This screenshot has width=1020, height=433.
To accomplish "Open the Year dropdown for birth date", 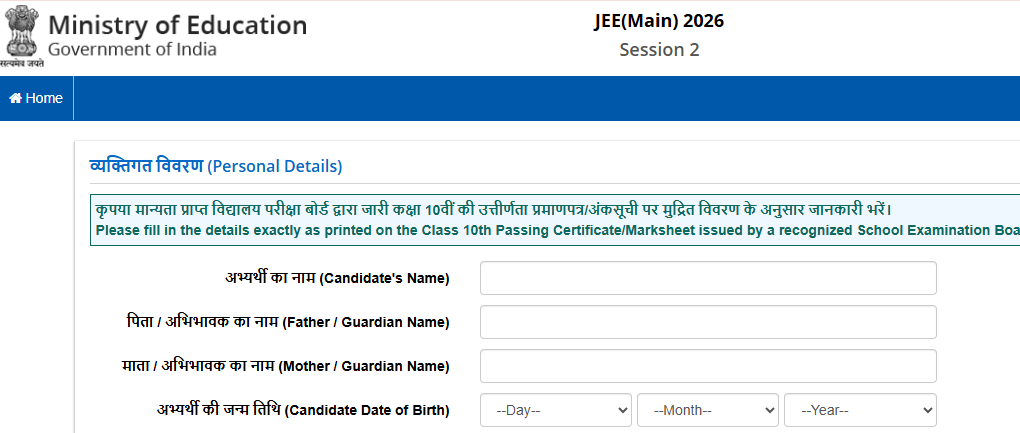I will click(x=860, y=410).
